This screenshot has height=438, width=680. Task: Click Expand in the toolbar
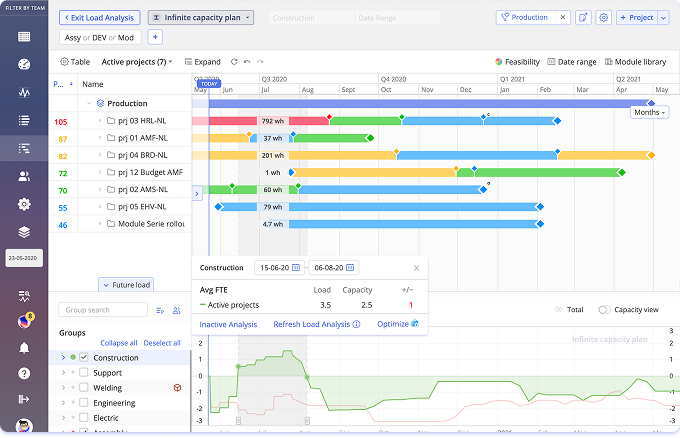click(203, 62)
